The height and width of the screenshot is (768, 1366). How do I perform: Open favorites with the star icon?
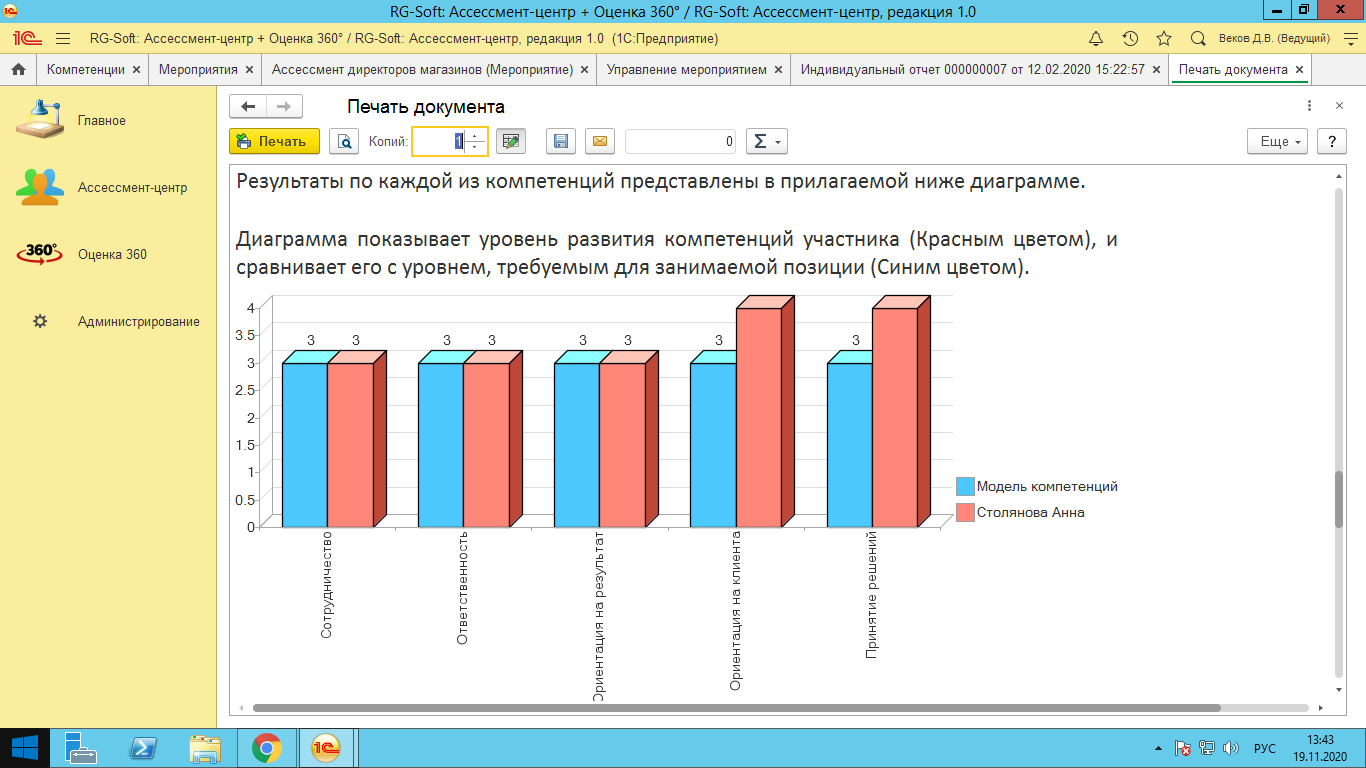coord(1164,38)
